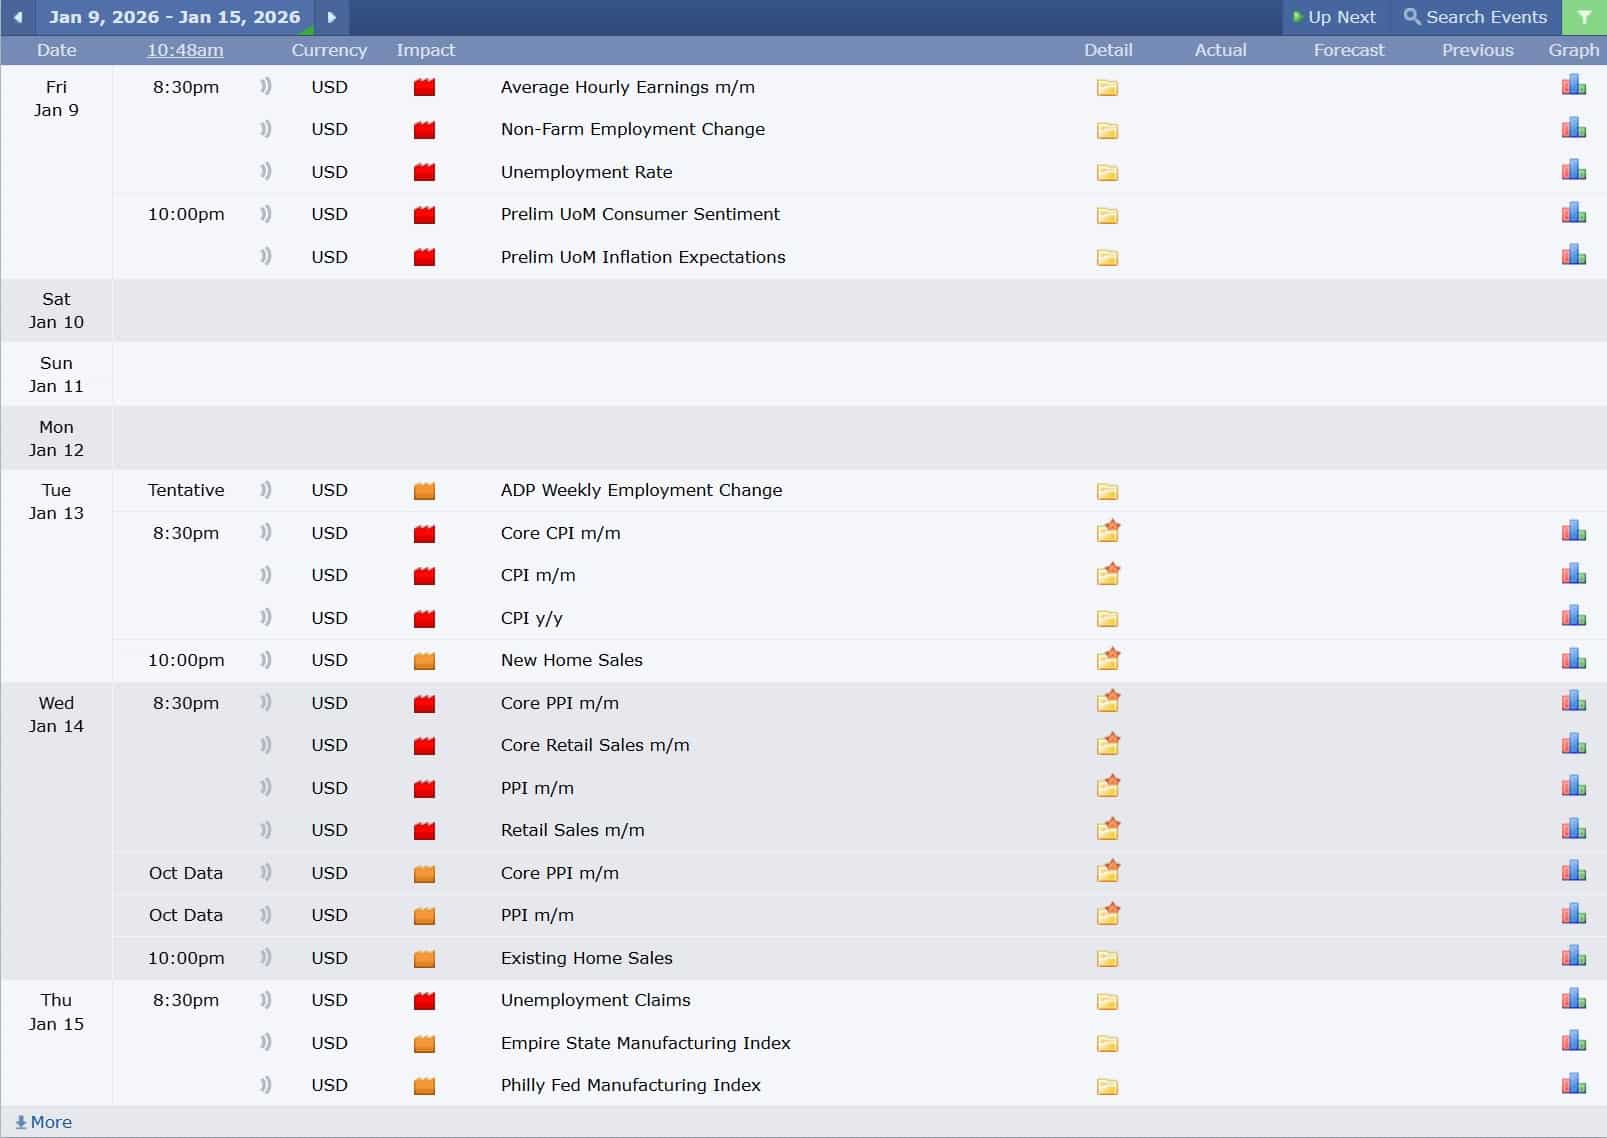Open the starred detail folder for Core CPI m/m
The image size is (1607, 1138).
click(1107, 532)
